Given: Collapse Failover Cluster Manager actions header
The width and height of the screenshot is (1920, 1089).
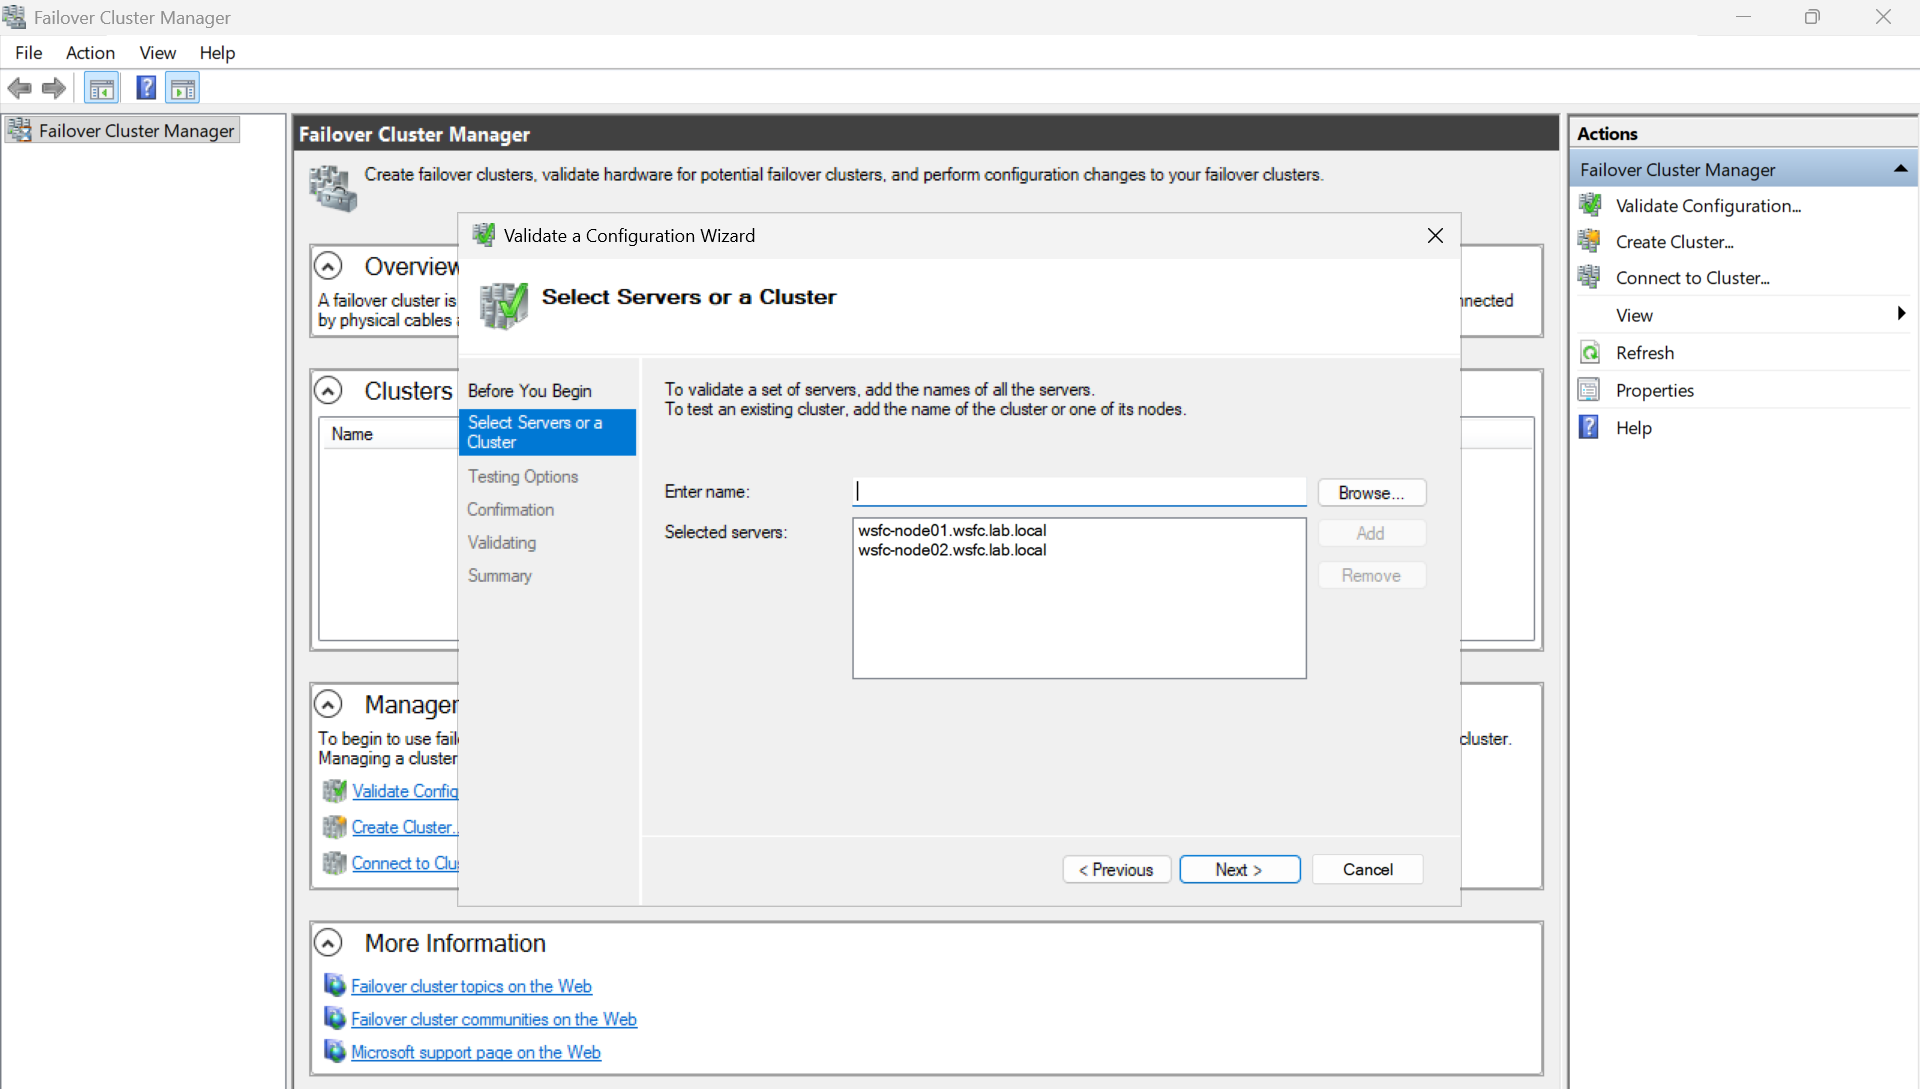Looking at the screenshot, I should pos(1900,169).
